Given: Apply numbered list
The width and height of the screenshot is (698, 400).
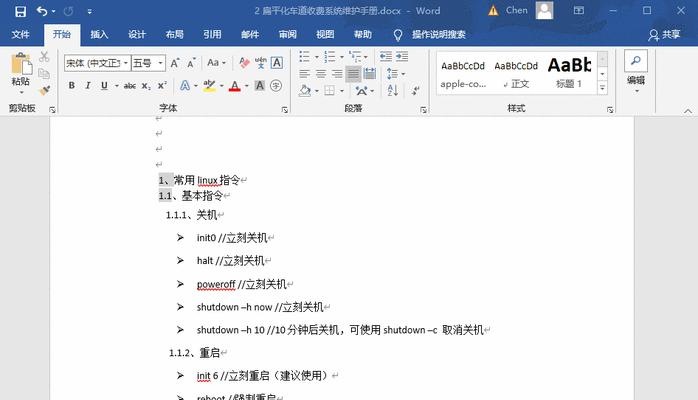Looking at the screenshot, I should pos(330,57).
